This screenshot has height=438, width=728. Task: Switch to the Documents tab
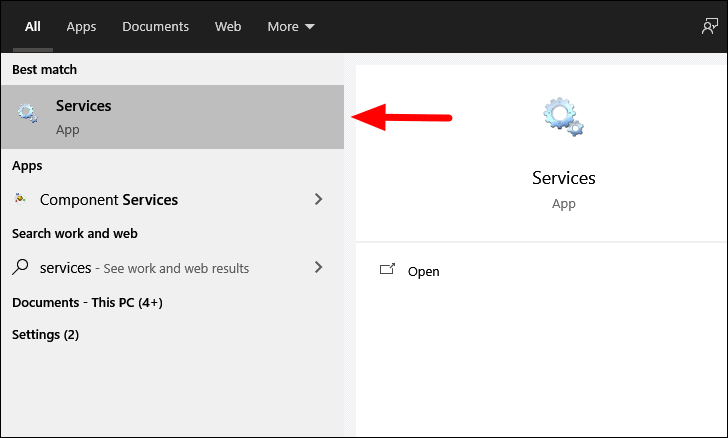pyautogui.click(x=156, y=26)
